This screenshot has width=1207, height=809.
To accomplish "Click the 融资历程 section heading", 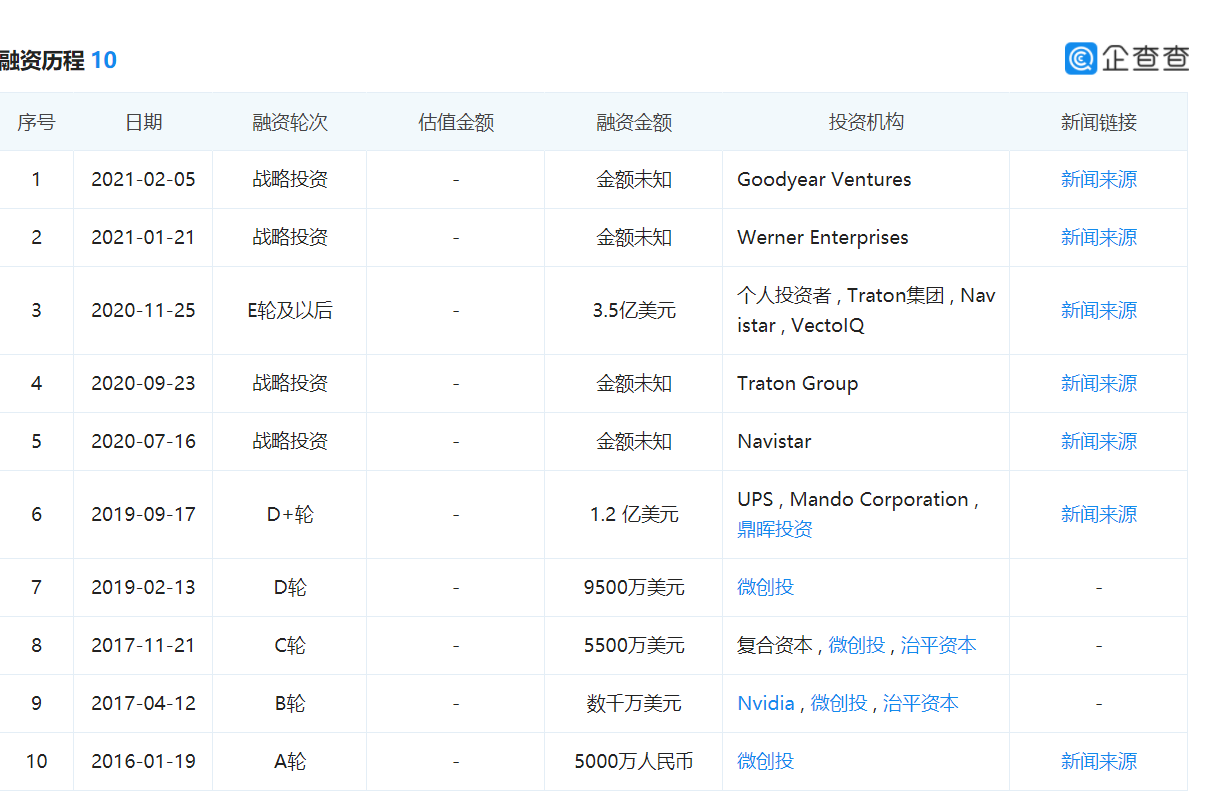I will (x=42, y=60).
